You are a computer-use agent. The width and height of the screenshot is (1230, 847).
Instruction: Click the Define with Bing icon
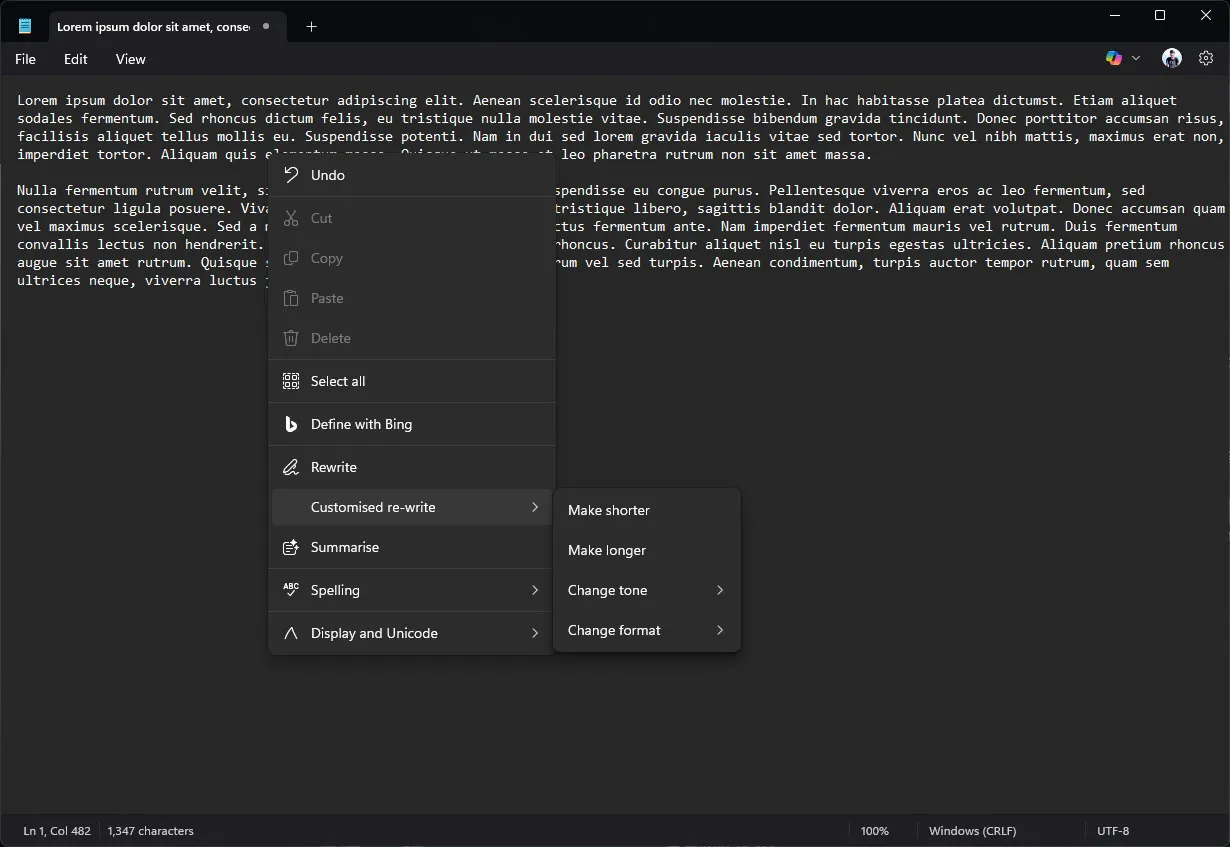[290, 424]
